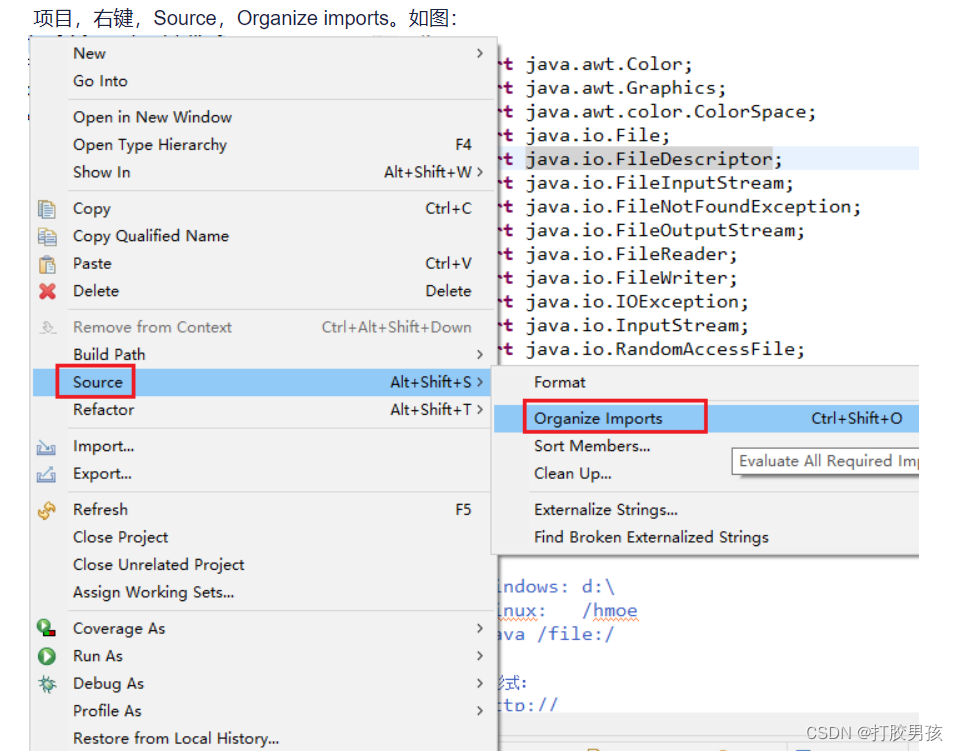
Task: Click java.io.RandomAccessFile import line
Action: (x=665, y=350)
